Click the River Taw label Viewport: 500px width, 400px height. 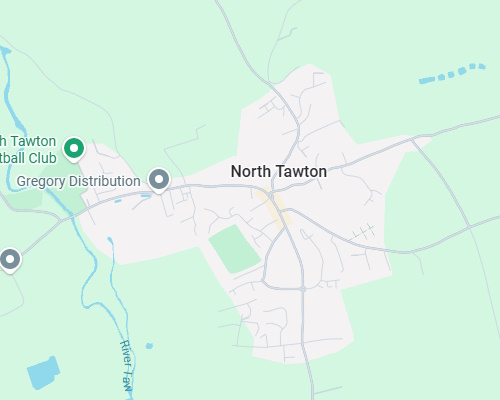(127, 366)
